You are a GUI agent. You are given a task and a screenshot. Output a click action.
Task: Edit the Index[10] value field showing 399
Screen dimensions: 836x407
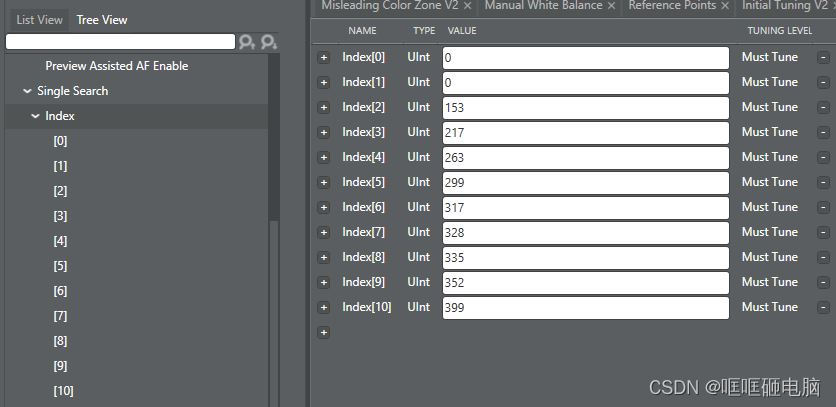point(585,308)
